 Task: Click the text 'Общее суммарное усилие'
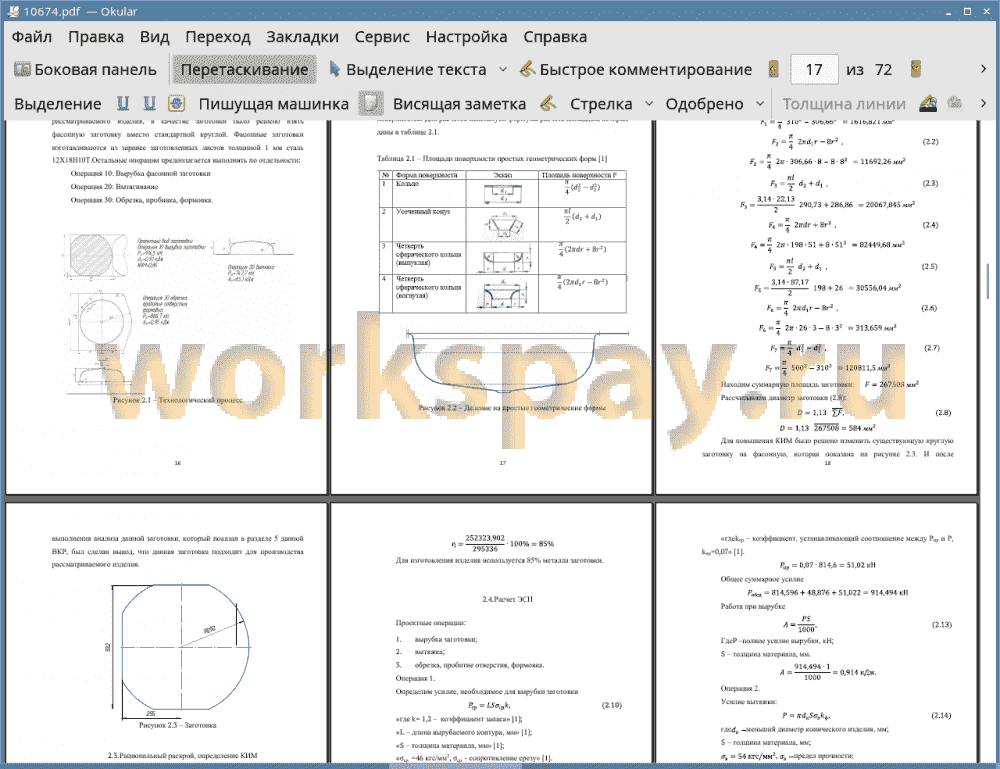pos(761,579)
